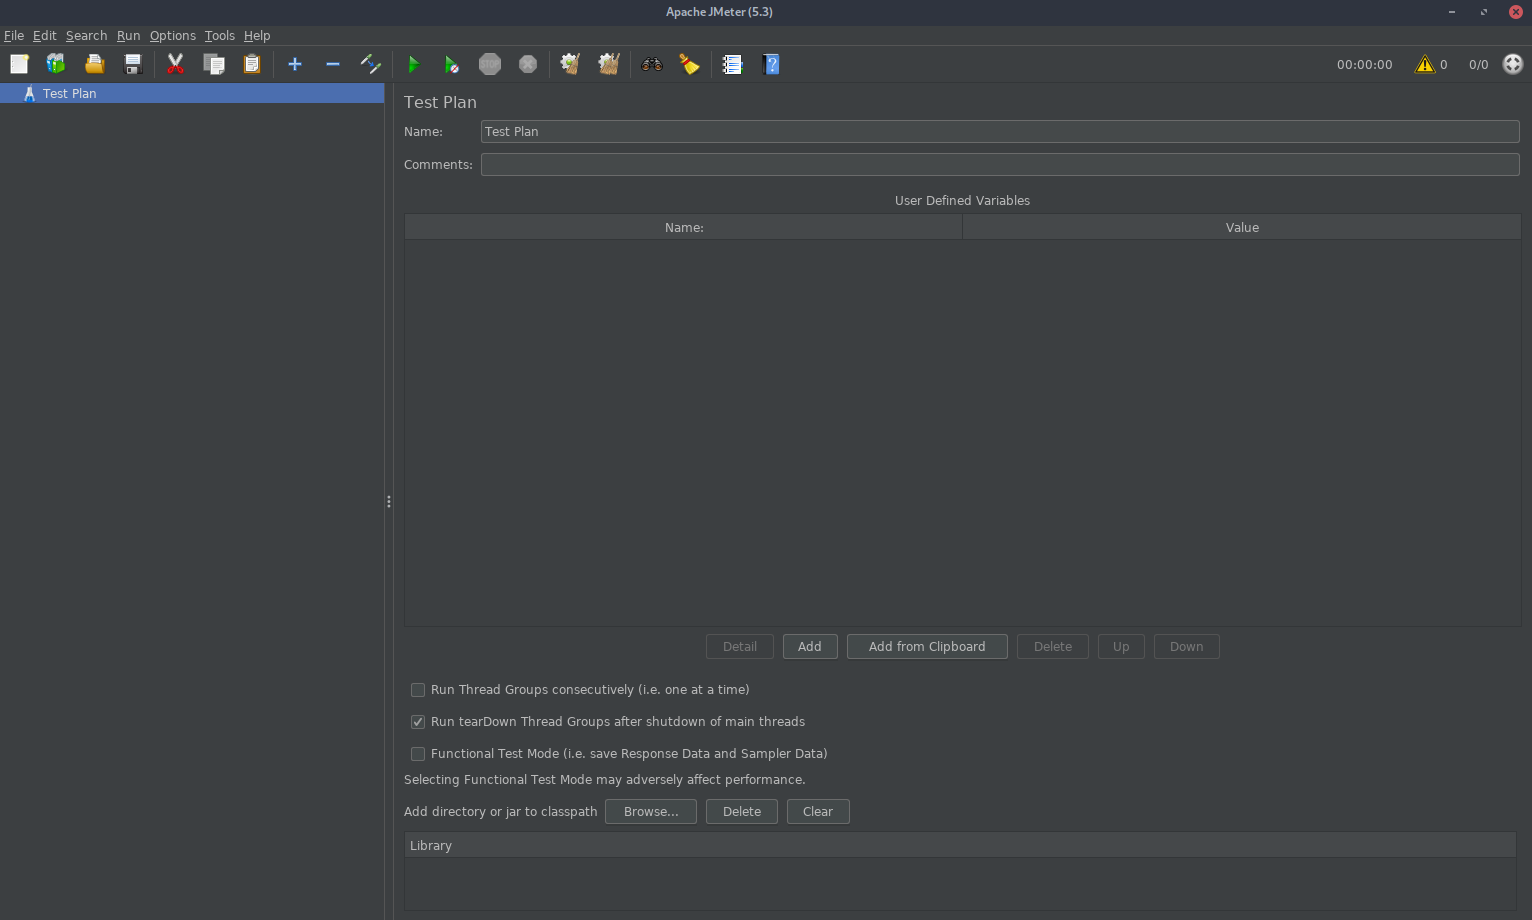Screen dimensions: 1532x920
Task: Uncheck Run tearDown Thread Groups checkbox
Action: [418, 722]
